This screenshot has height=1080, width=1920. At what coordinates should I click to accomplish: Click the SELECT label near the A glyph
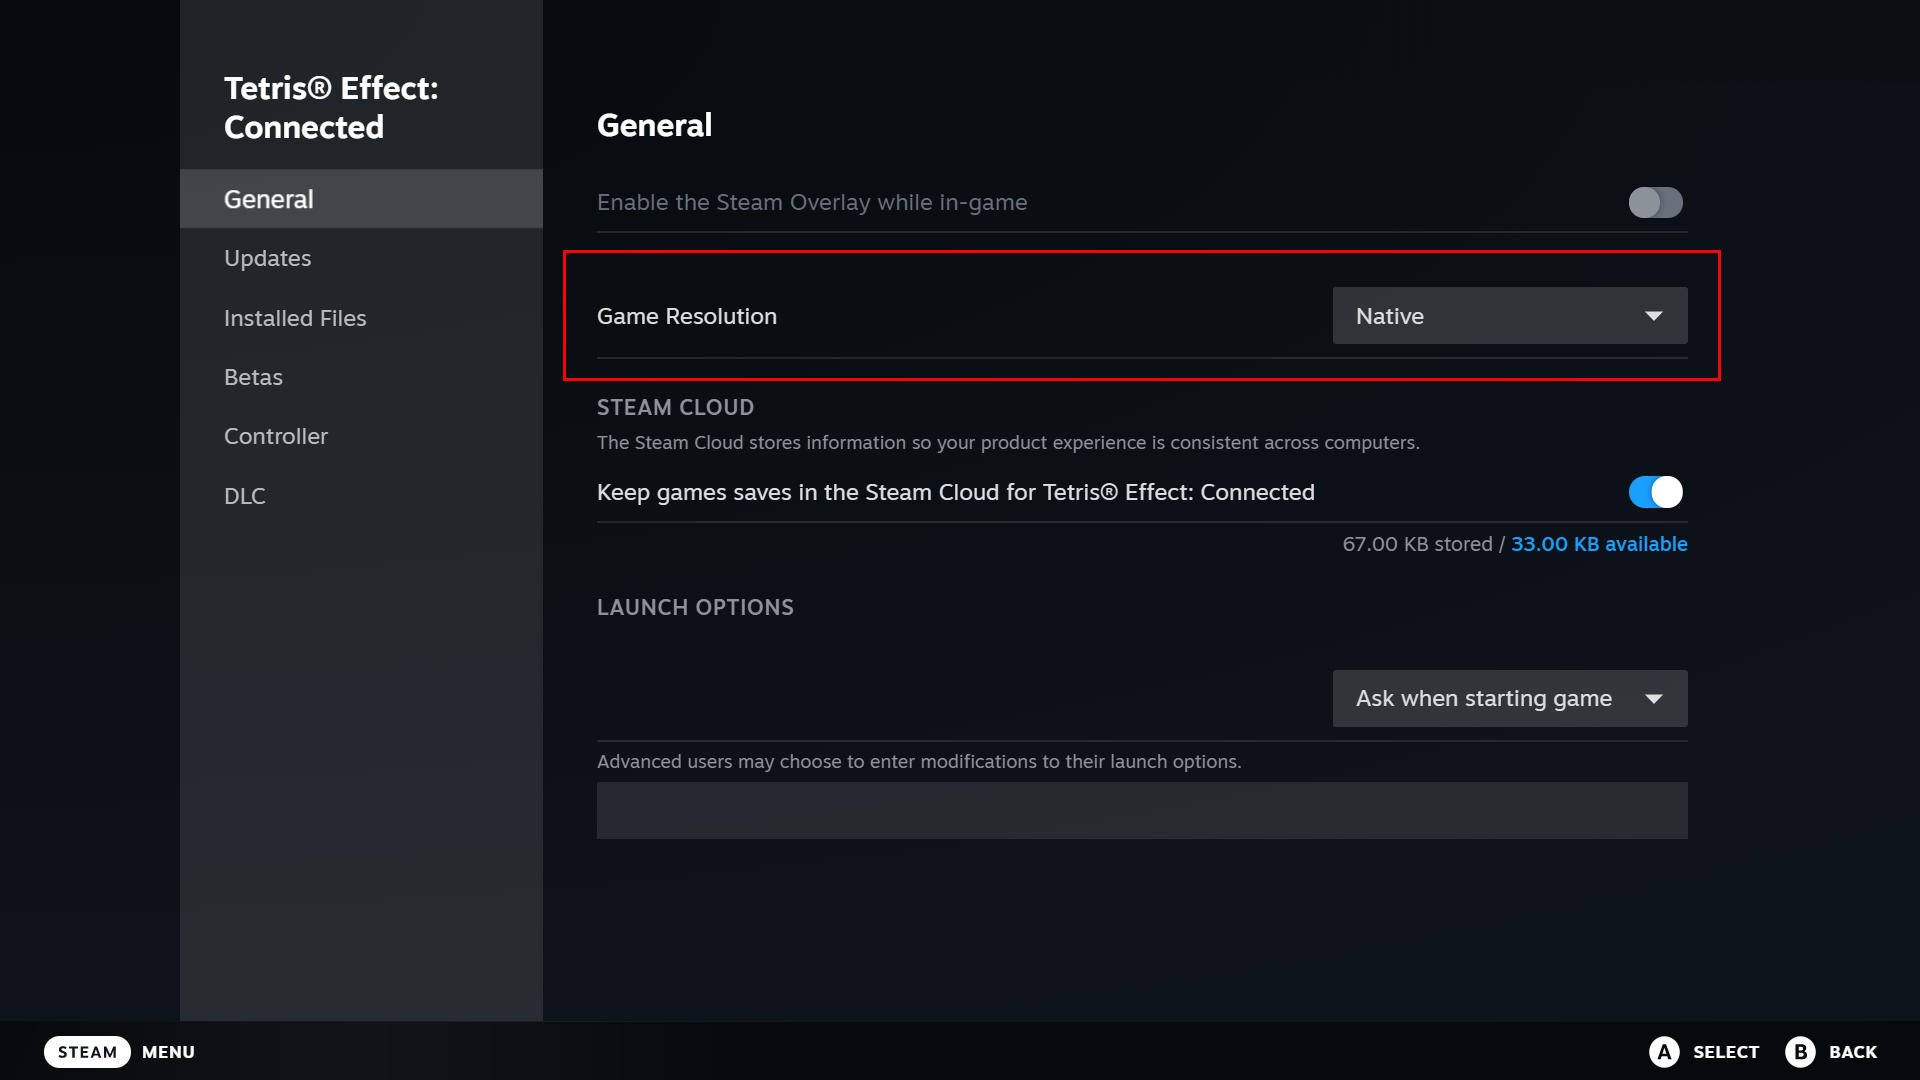(x=1729, y=1051)
